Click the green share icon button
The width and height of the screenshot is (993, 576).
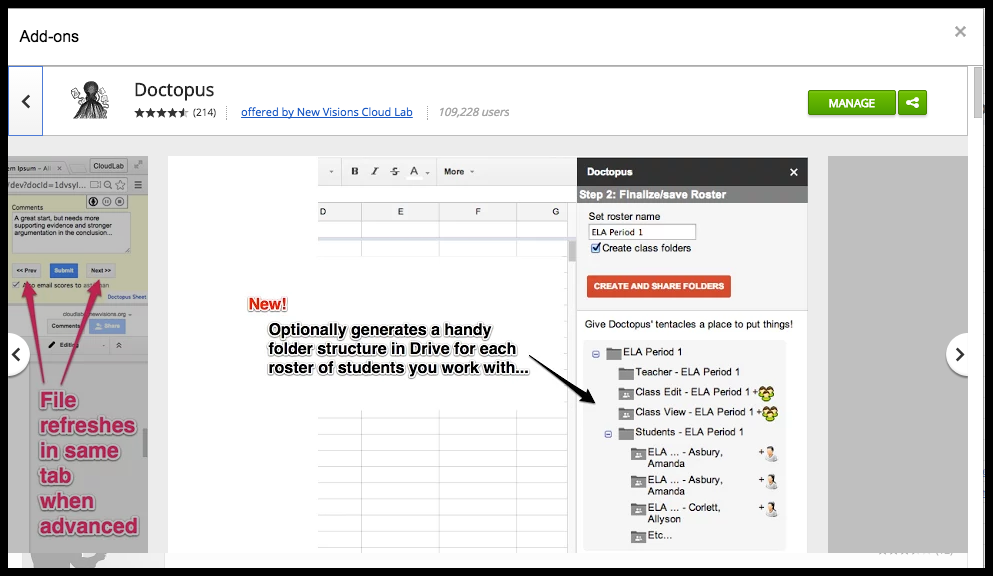(912, 103)
